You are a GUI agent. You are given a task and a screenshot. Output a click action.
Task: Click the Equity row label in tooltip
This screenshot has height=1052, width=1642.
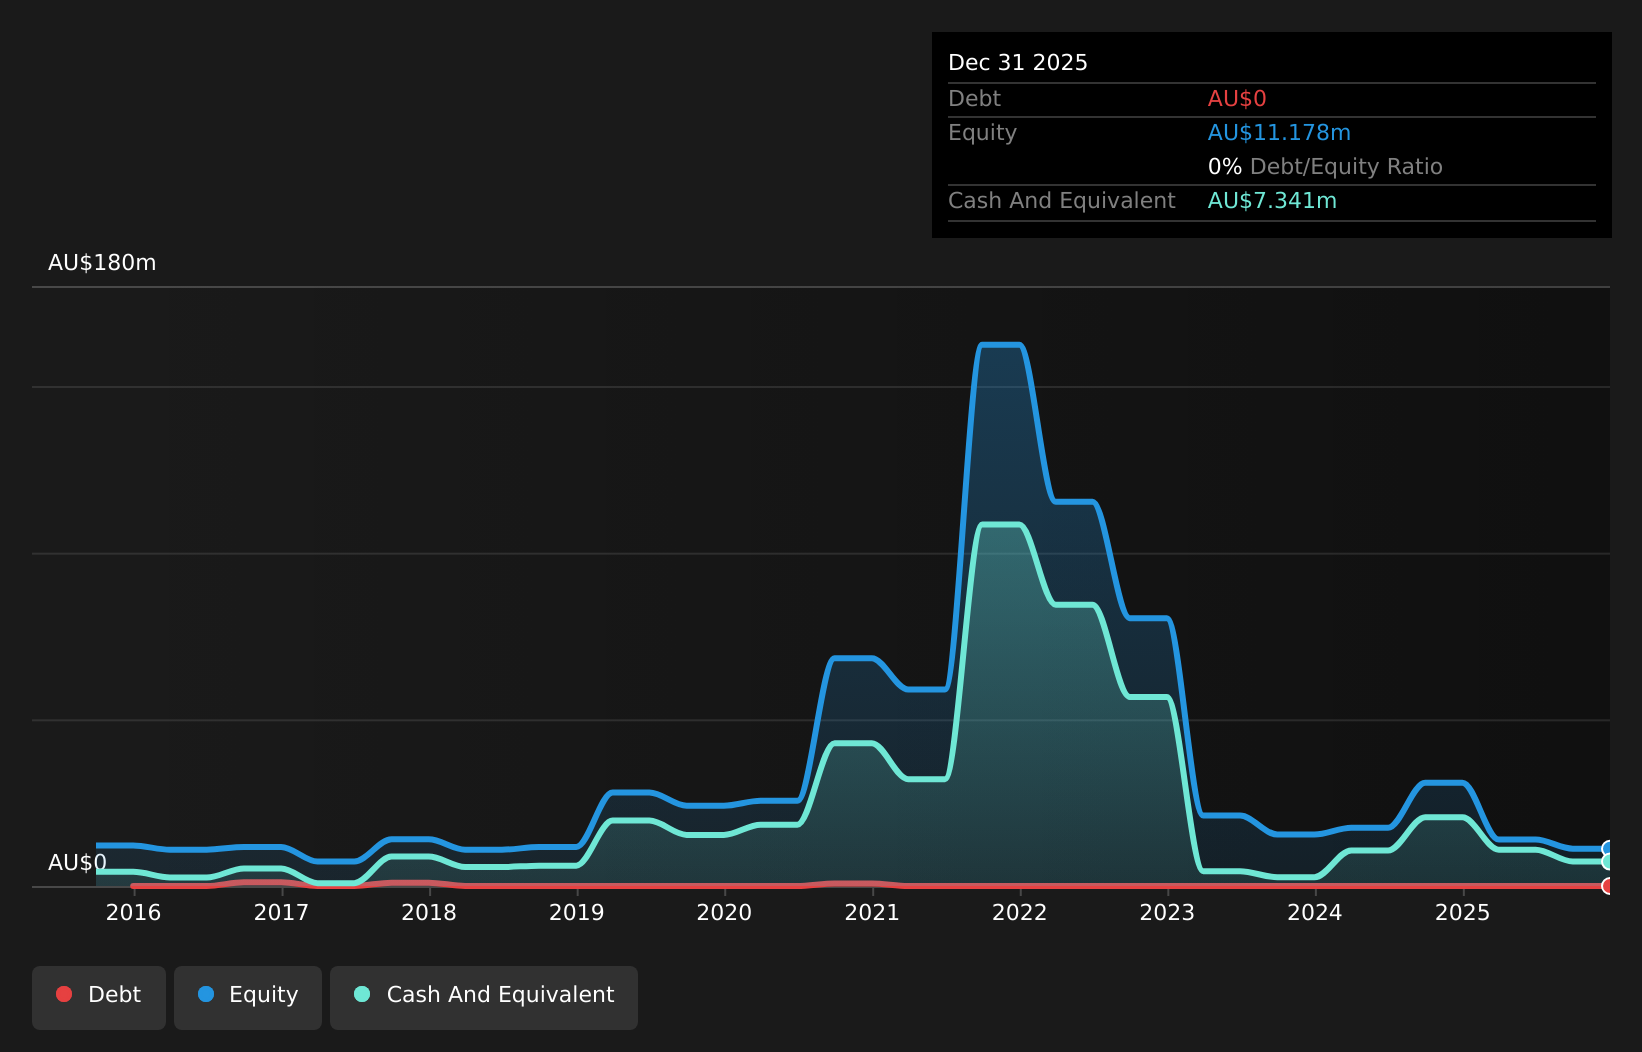982,133
